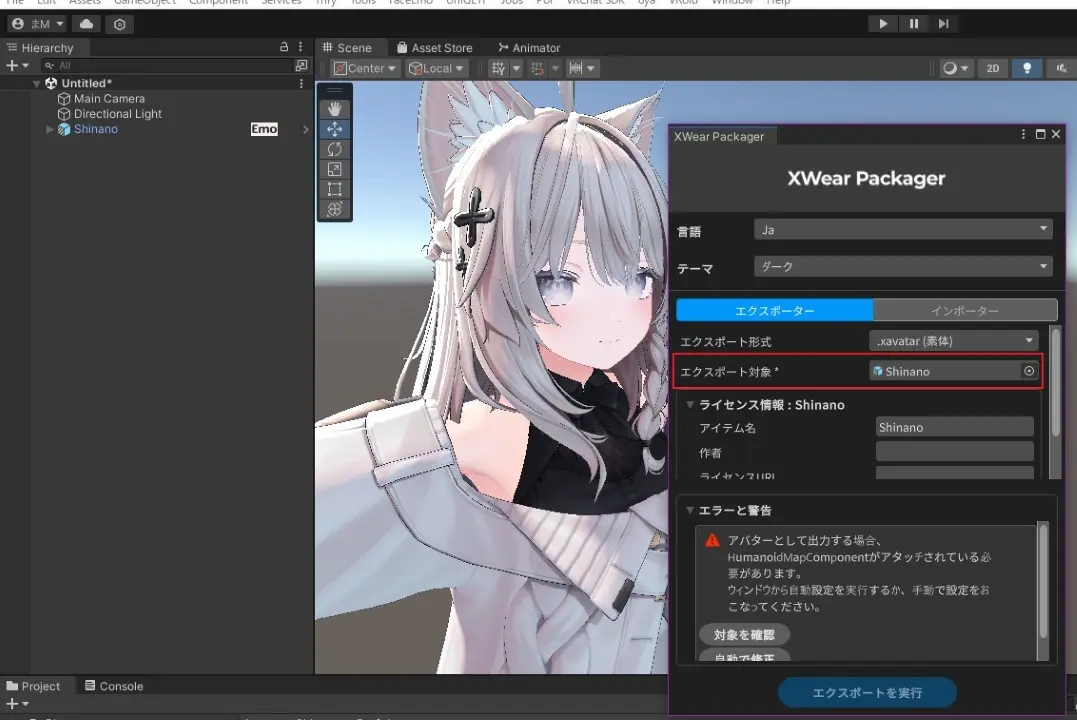Switch to the インポーター tab
Viewport: 1077px width, 720px height.
click(965, 311)
